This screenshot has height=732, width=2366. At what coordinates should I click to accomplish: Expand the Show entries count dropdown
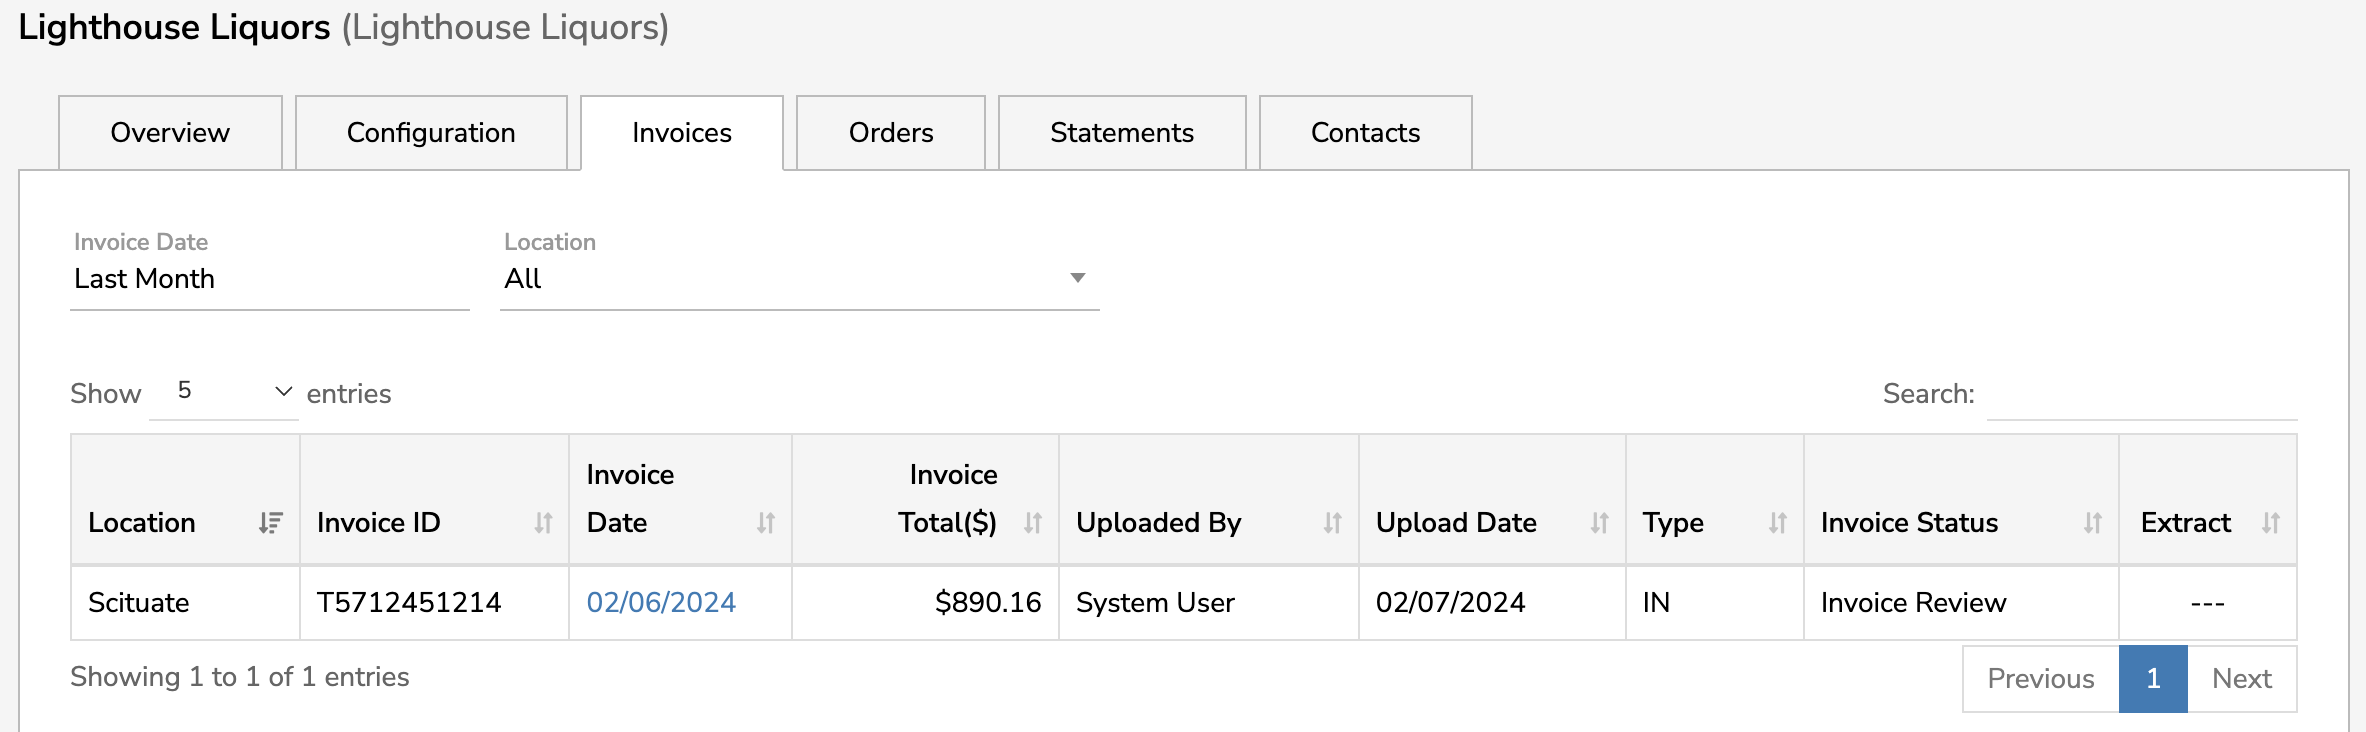click(x=224, y=392)
